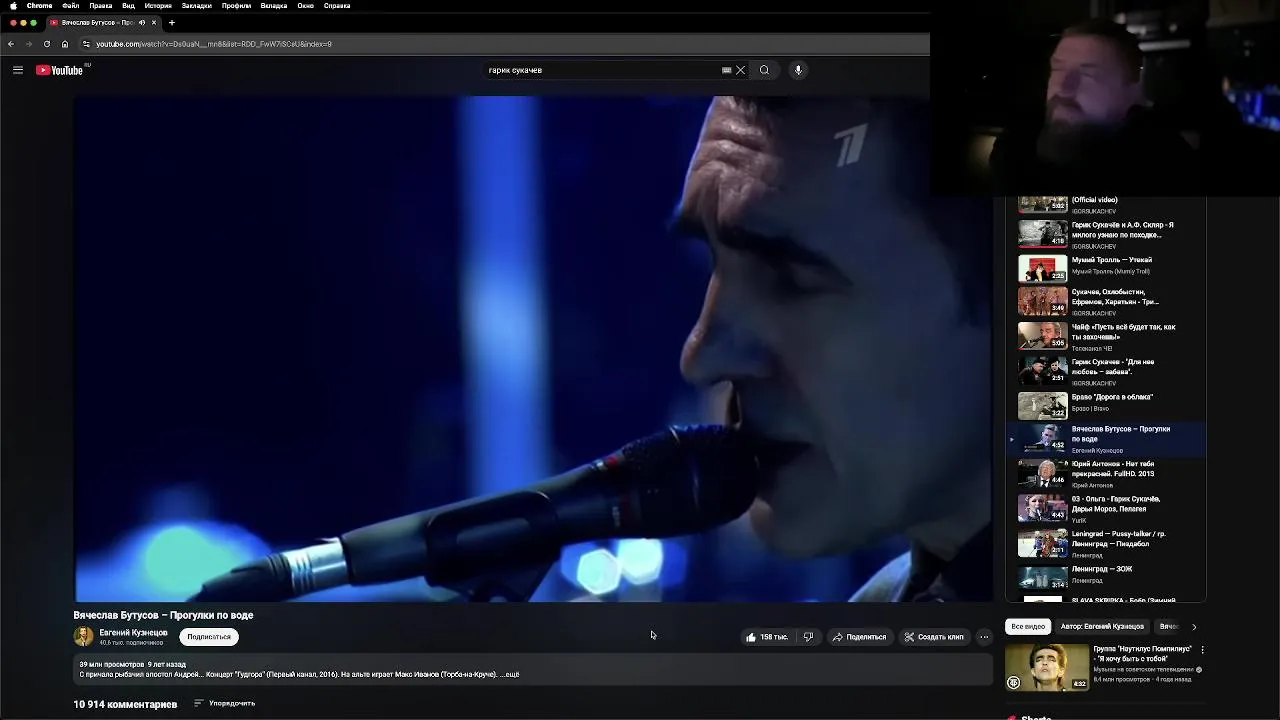Open suggested video Наутилус Помпилиус thumbnail
This screenshot has height=720, width=1280.
click(x=1047, y=667)
